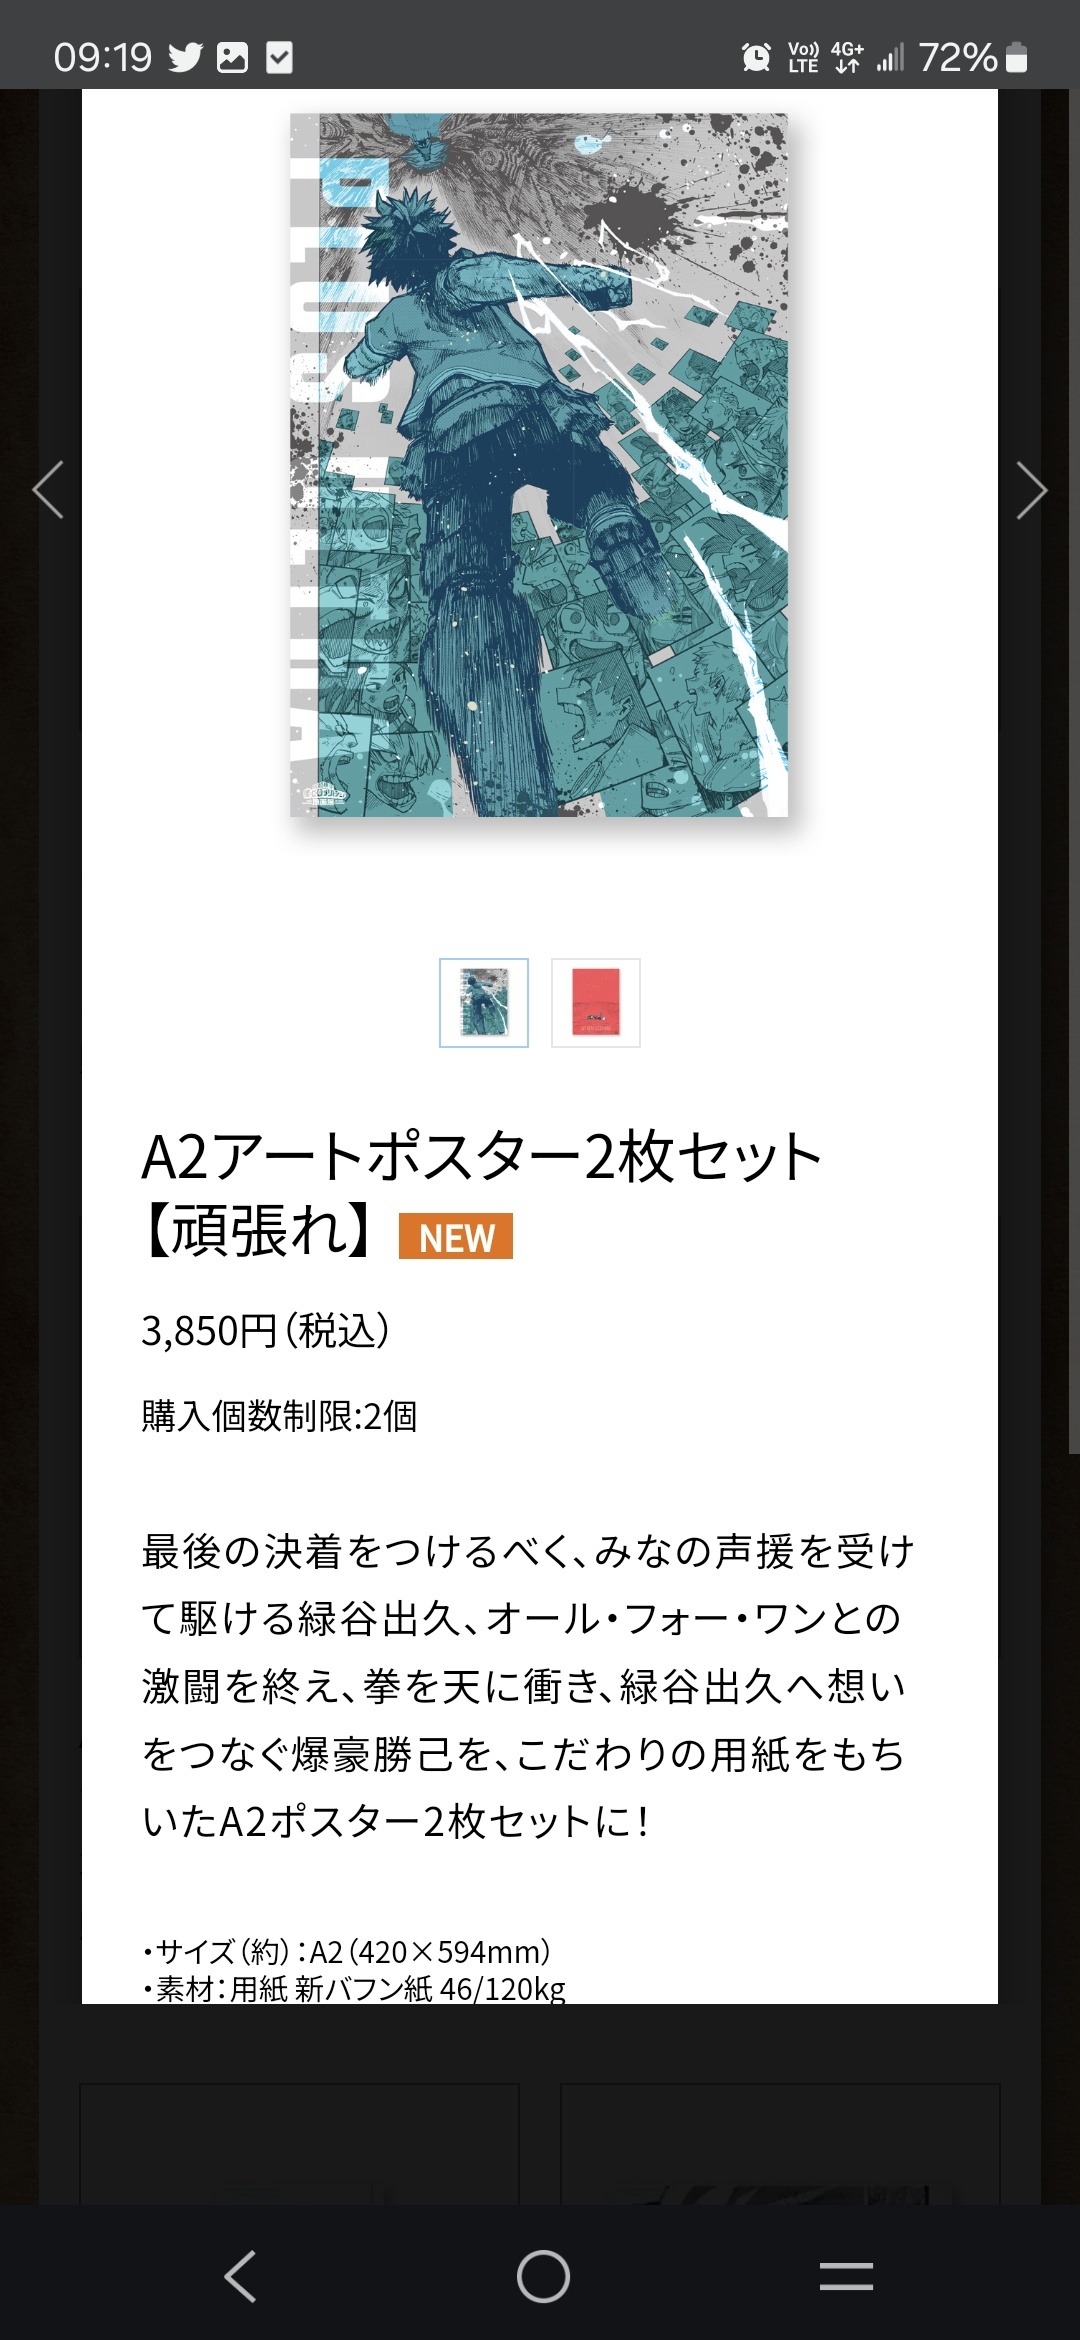Open the recent apps navigation button
Image resolution: width=1080 pixels, height=2340 pixels.
tap(846, 2277)
